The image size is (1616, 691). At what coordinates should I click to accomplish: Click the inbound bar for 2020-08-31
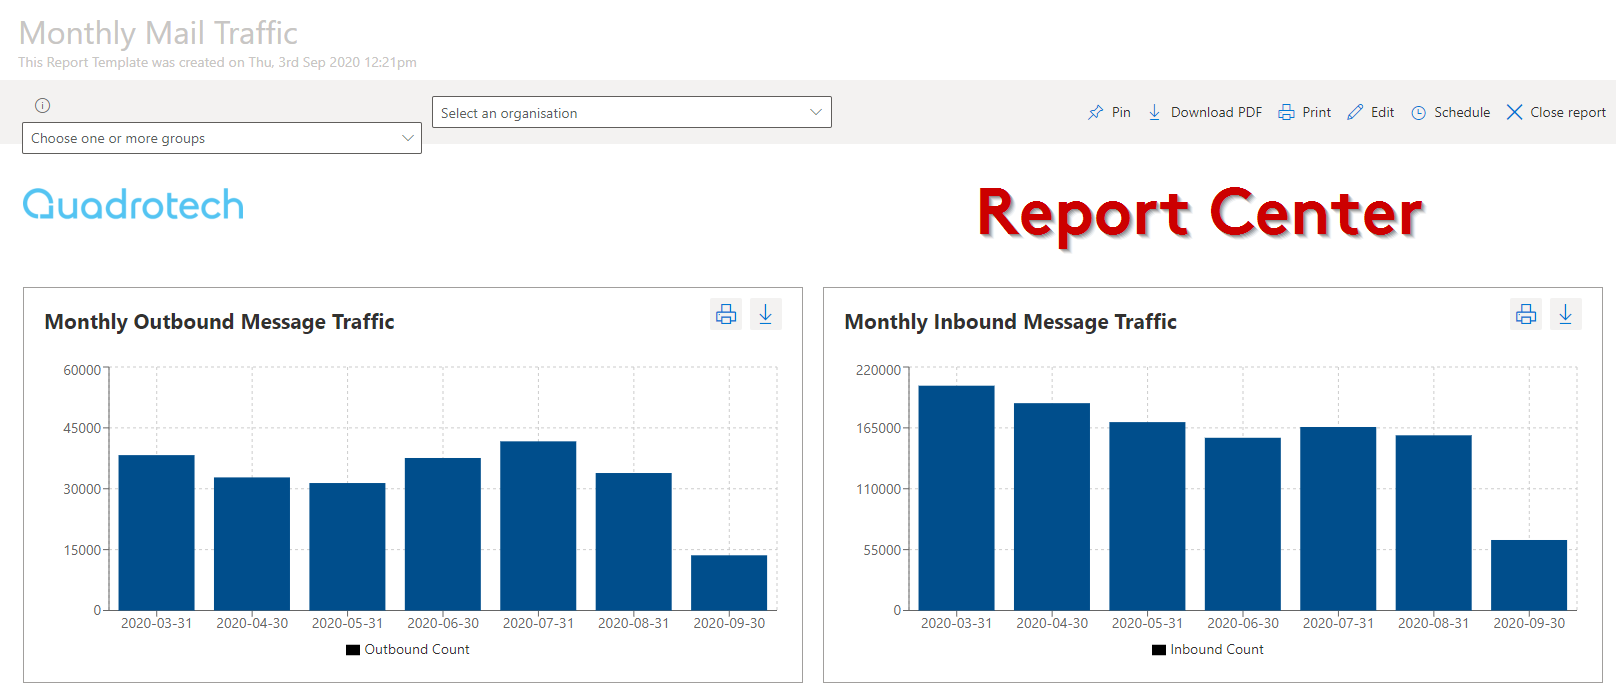[x=1433, y=522]
